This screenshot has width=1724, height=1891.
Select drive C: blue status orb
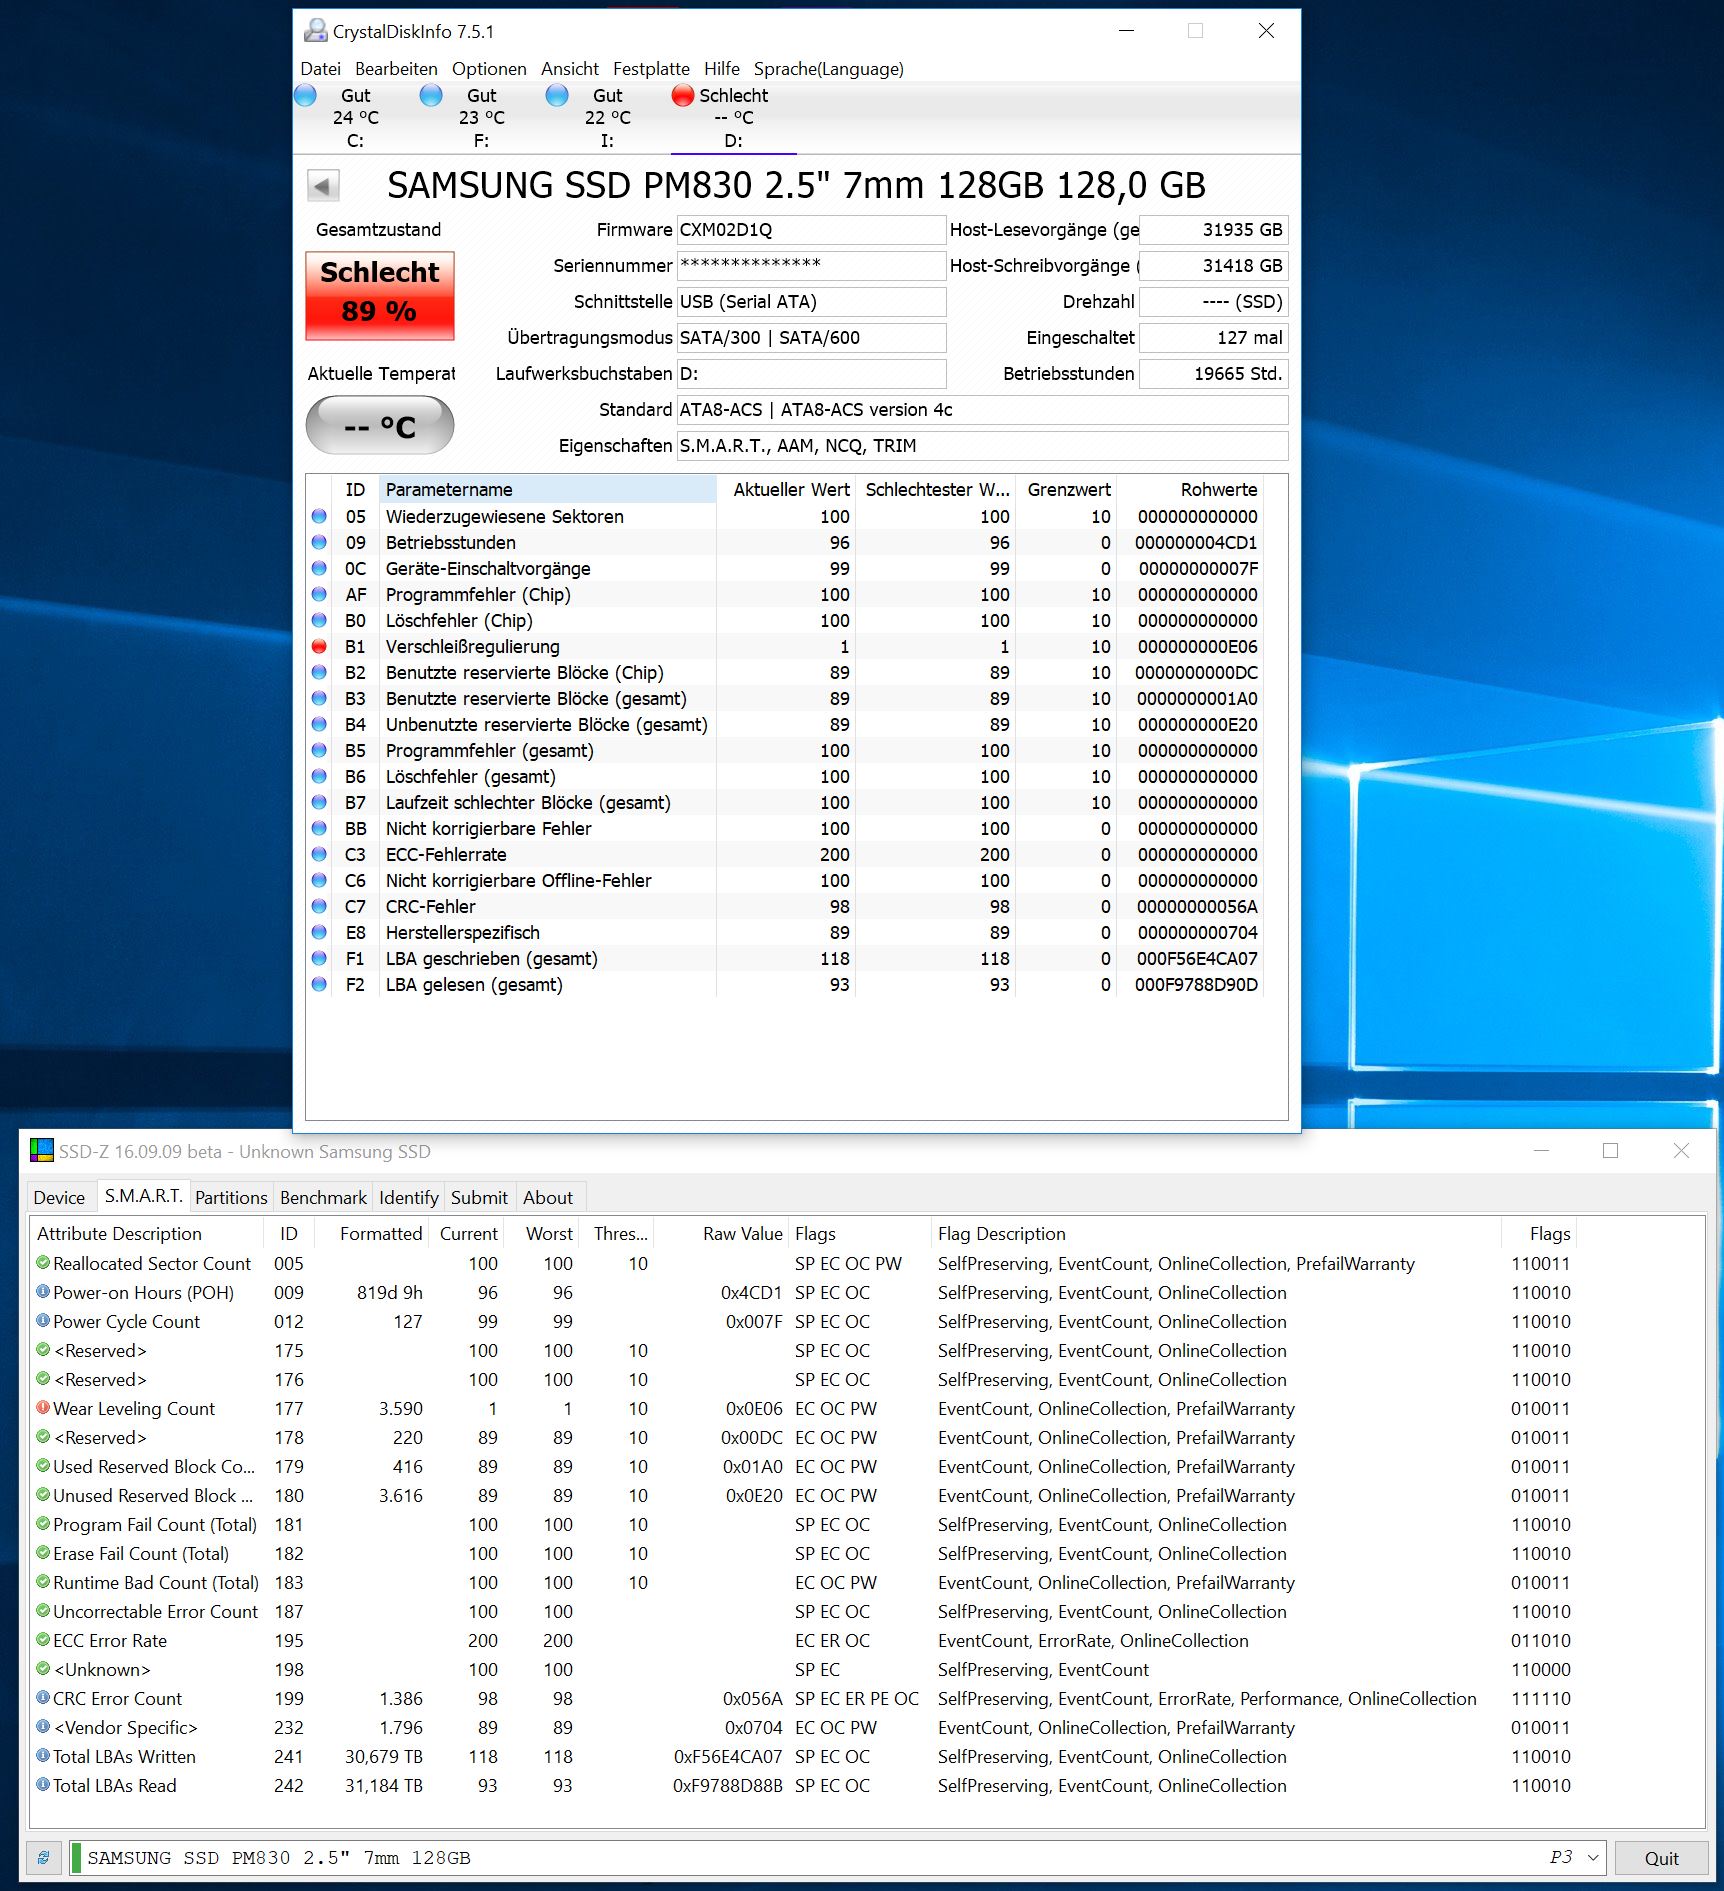coord(306,95)
